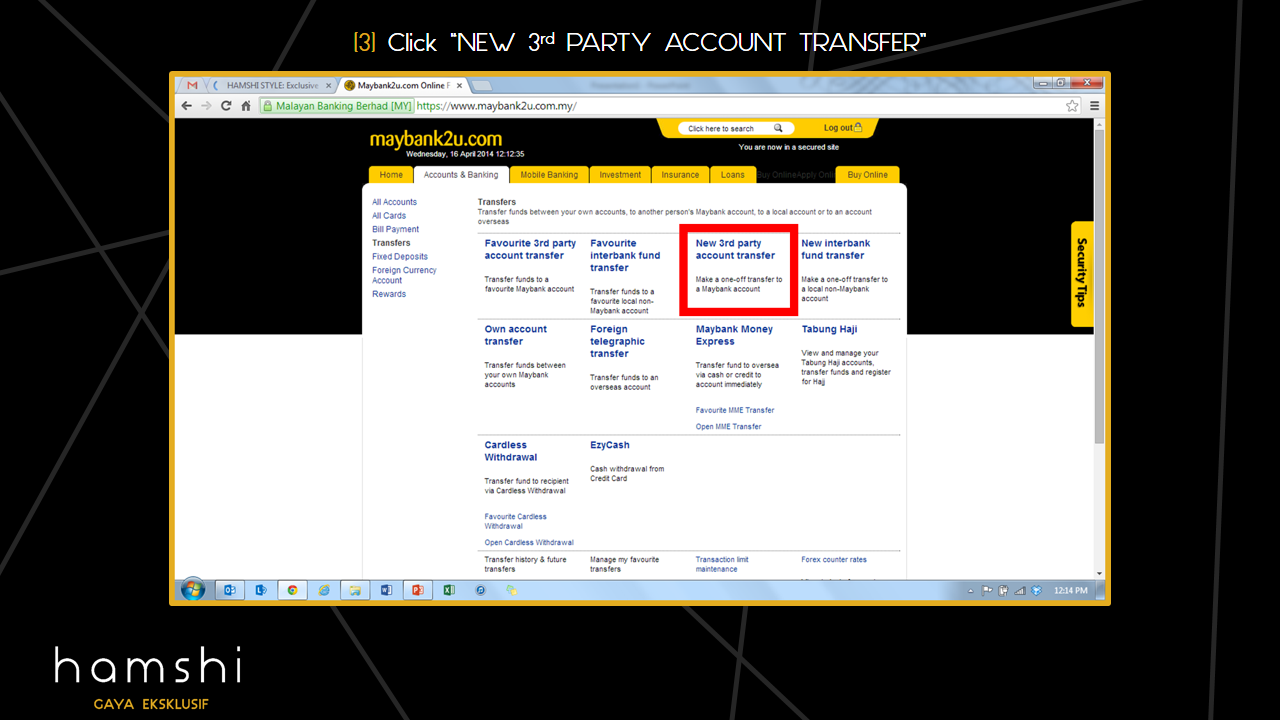Open Favourite interbank fund transfer
The height and width of the screenshot is (720, 1280).
point(625,255)
